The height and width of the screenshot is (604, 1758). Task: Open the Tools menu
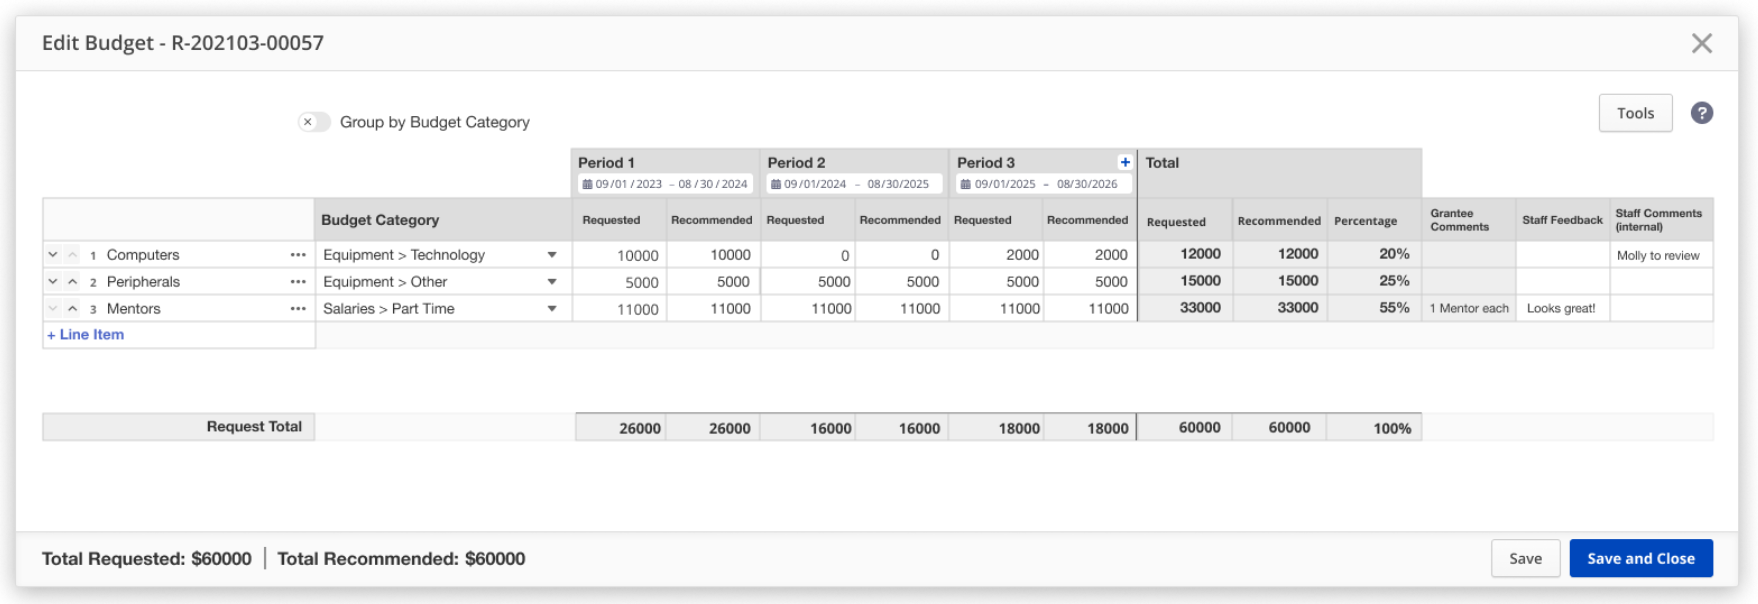coord(1635,113)
